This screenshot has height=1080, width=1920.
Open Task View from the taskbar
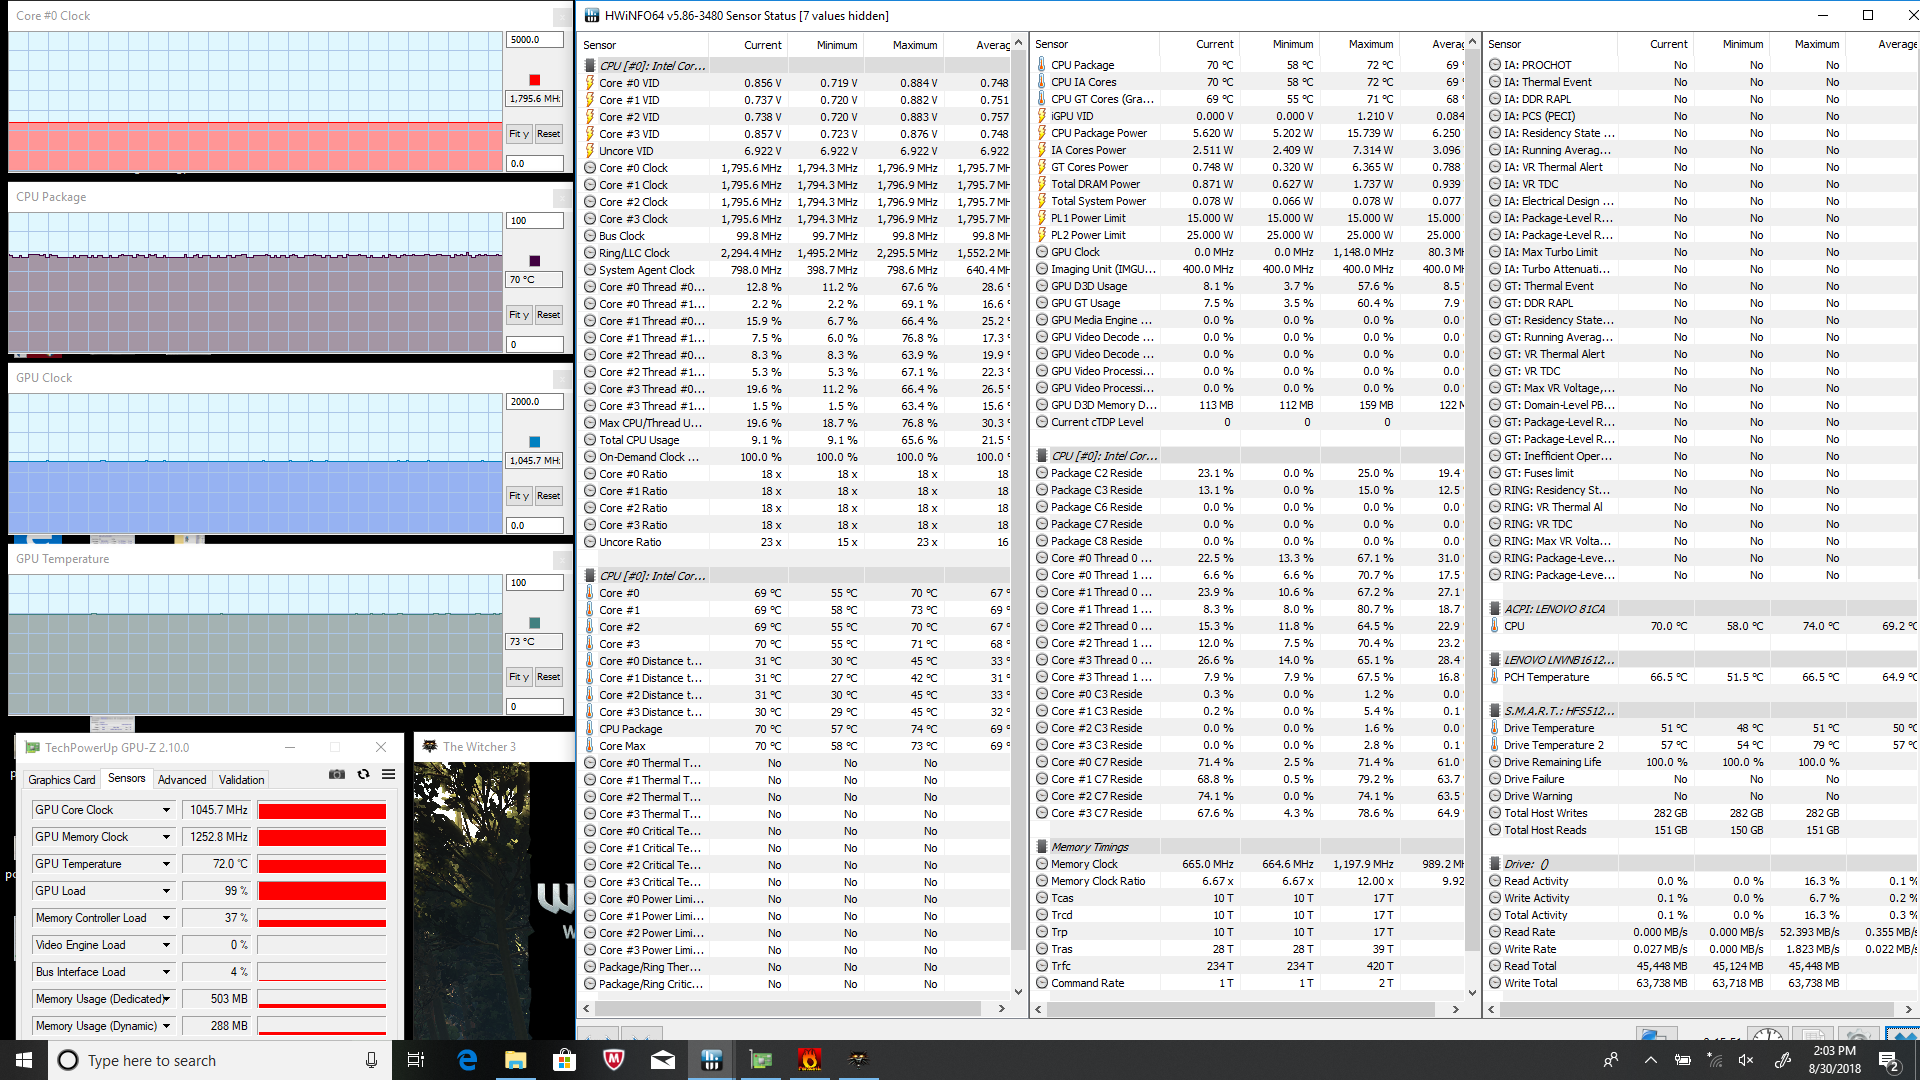[x=416, y=1060]
